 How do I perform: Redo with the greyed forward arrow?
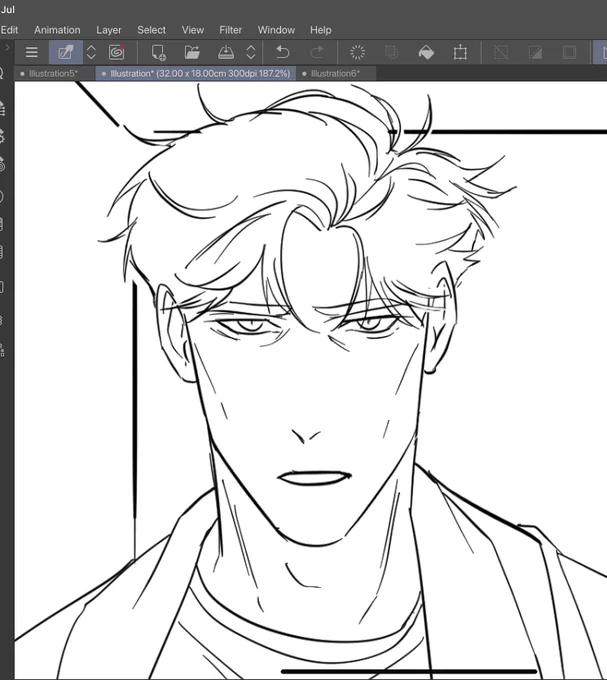point(317,52)
